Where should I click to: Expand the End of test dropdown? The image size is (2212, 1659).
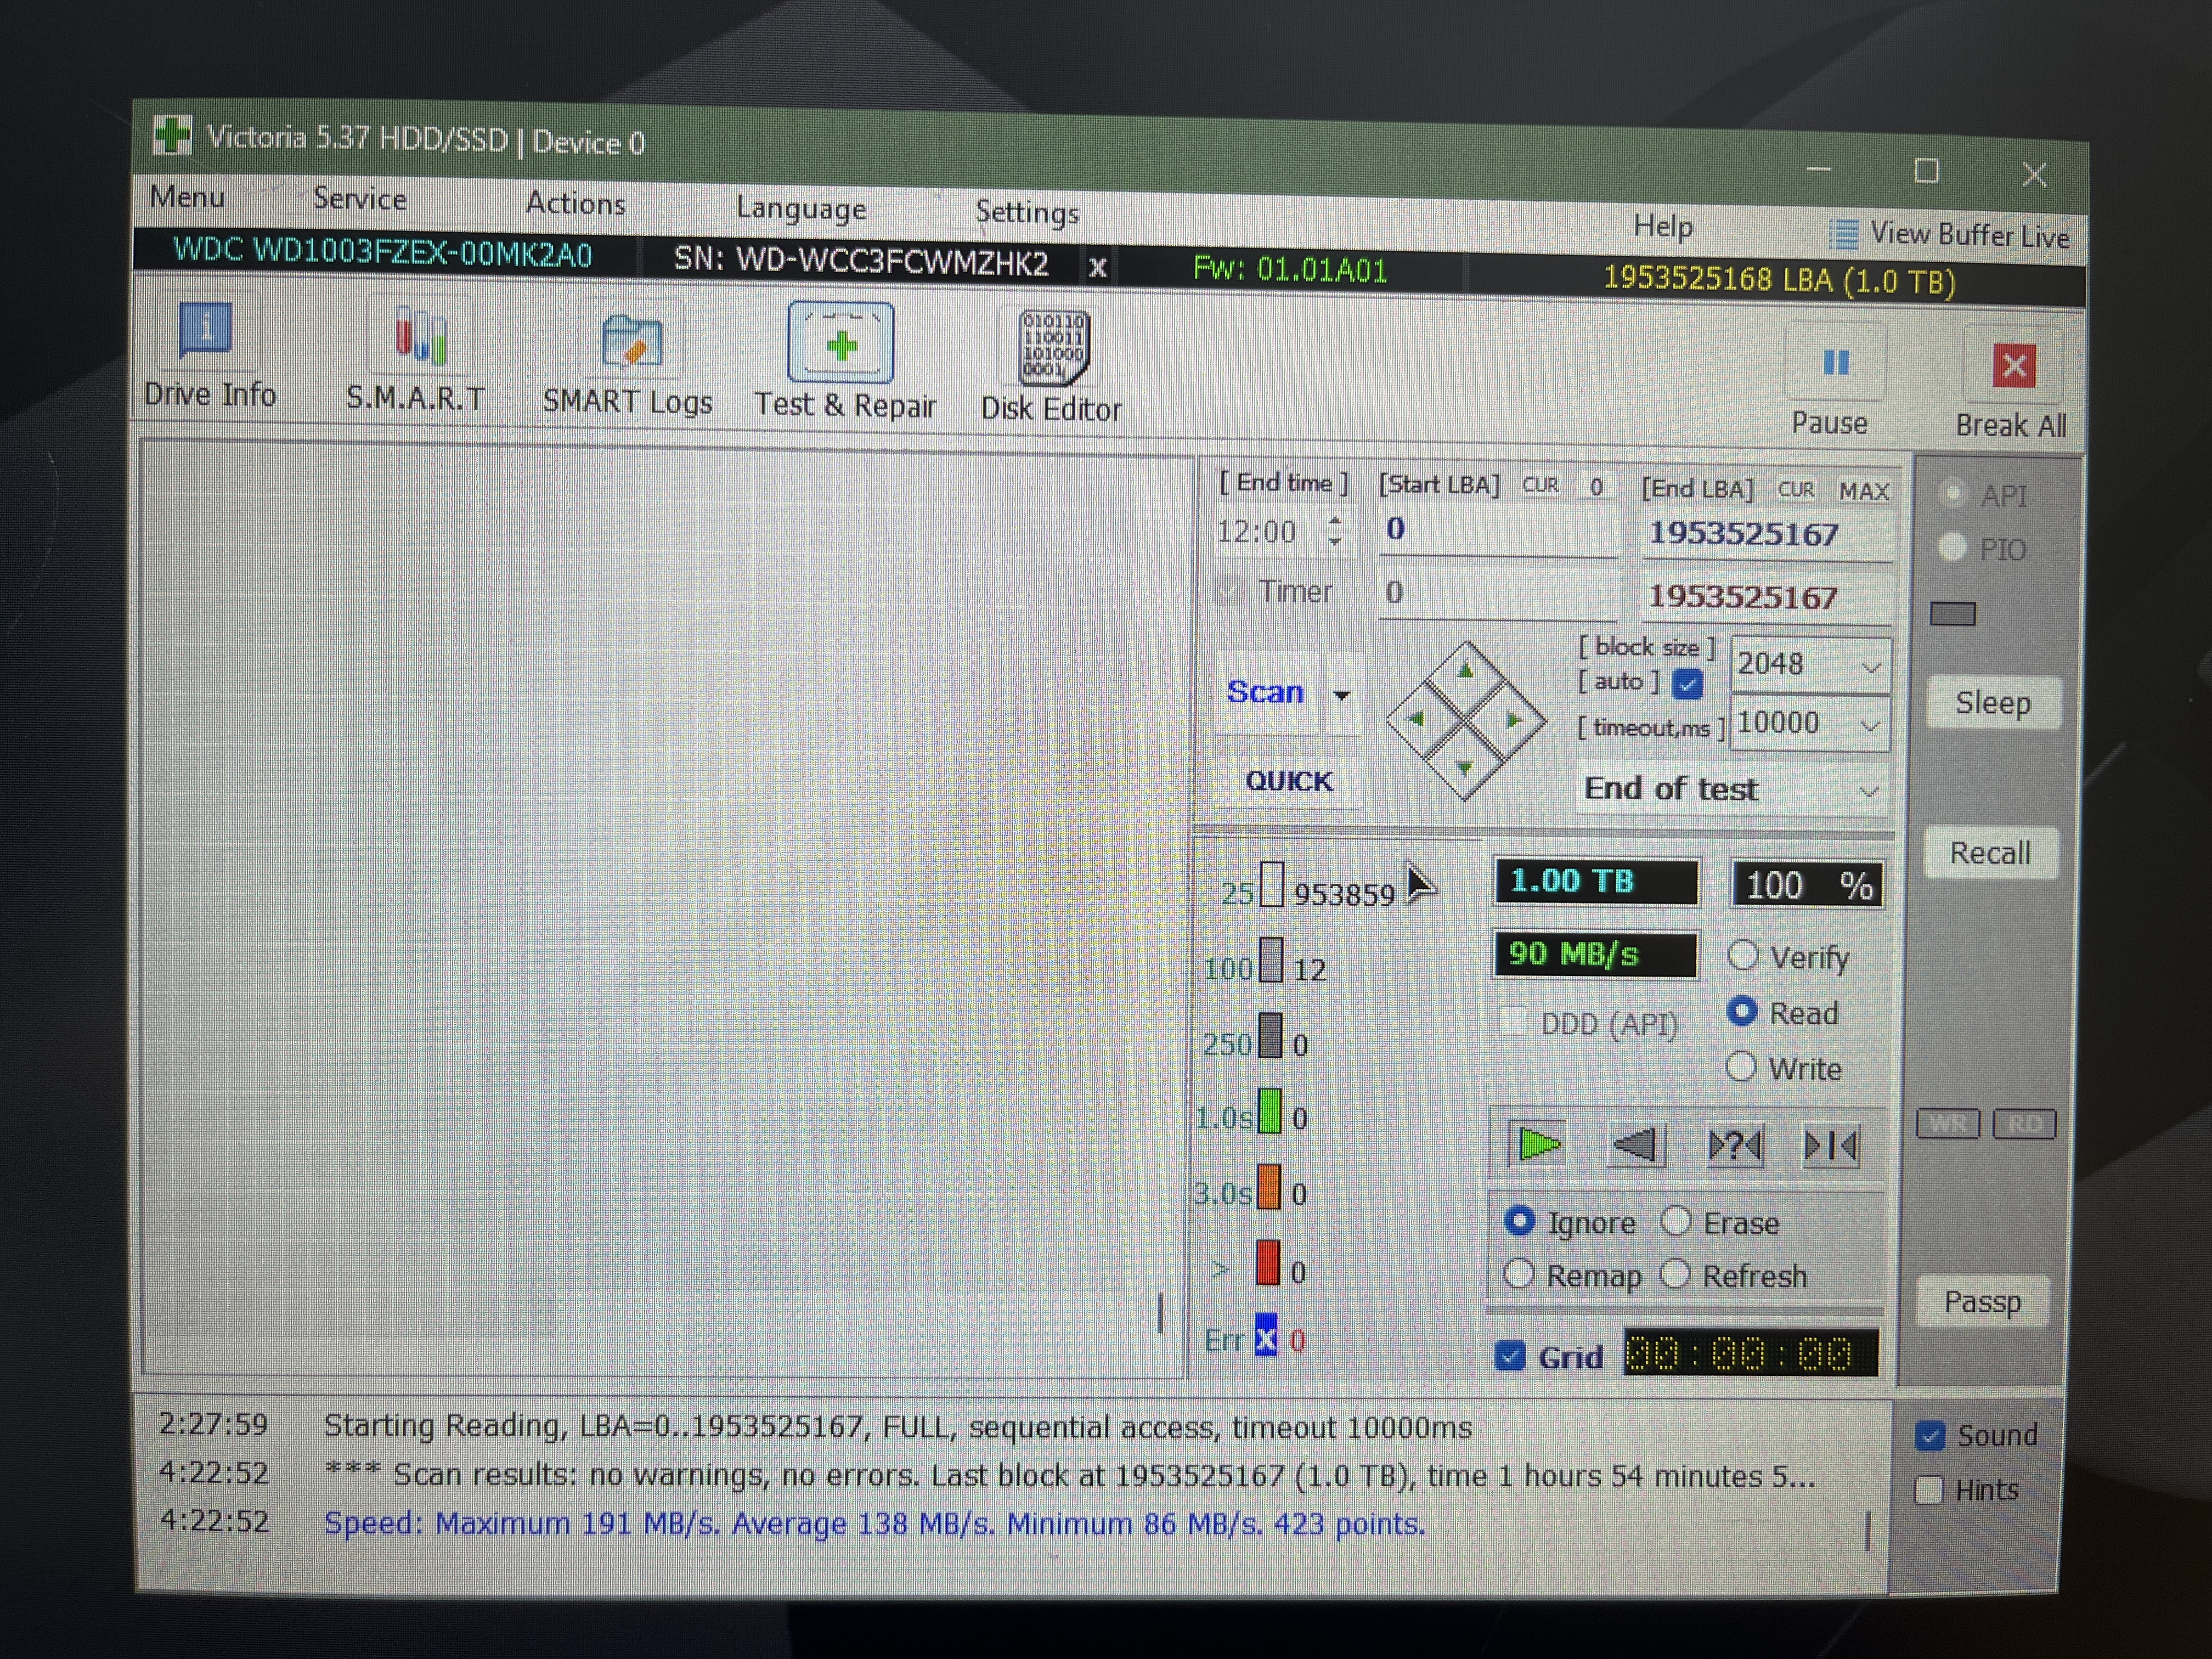click(1867, 791)
